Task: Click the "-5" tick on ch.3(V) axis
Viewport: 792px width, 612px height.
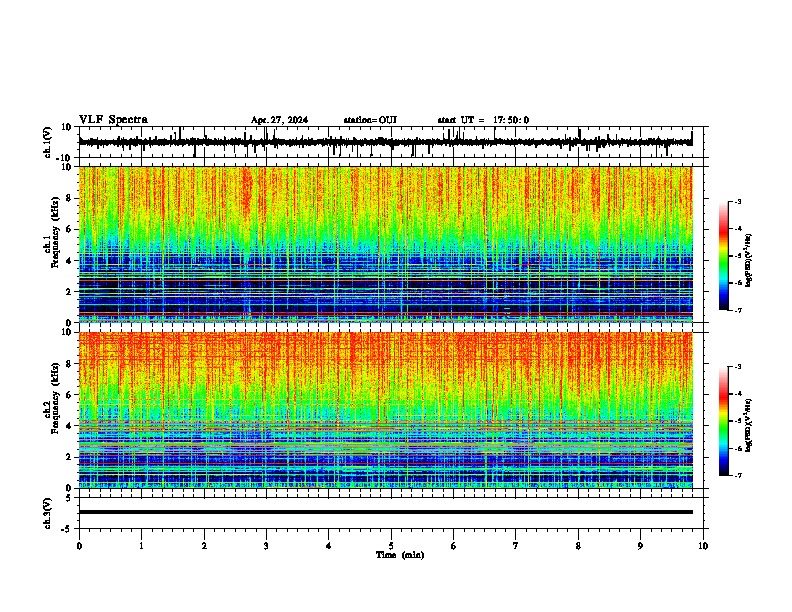Action: 68,529
